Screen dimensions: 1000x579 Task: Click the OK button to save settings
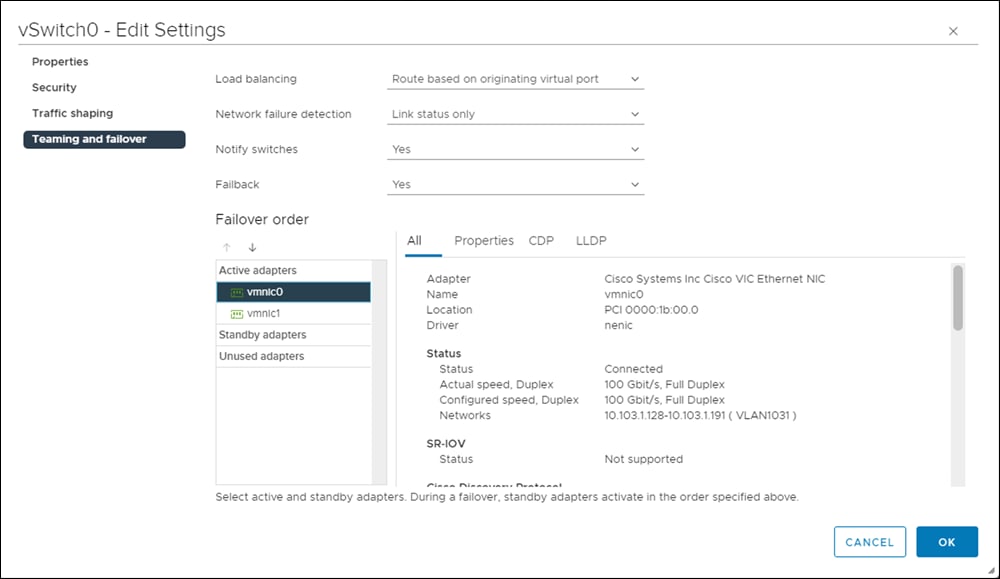(x=946, y=541)
